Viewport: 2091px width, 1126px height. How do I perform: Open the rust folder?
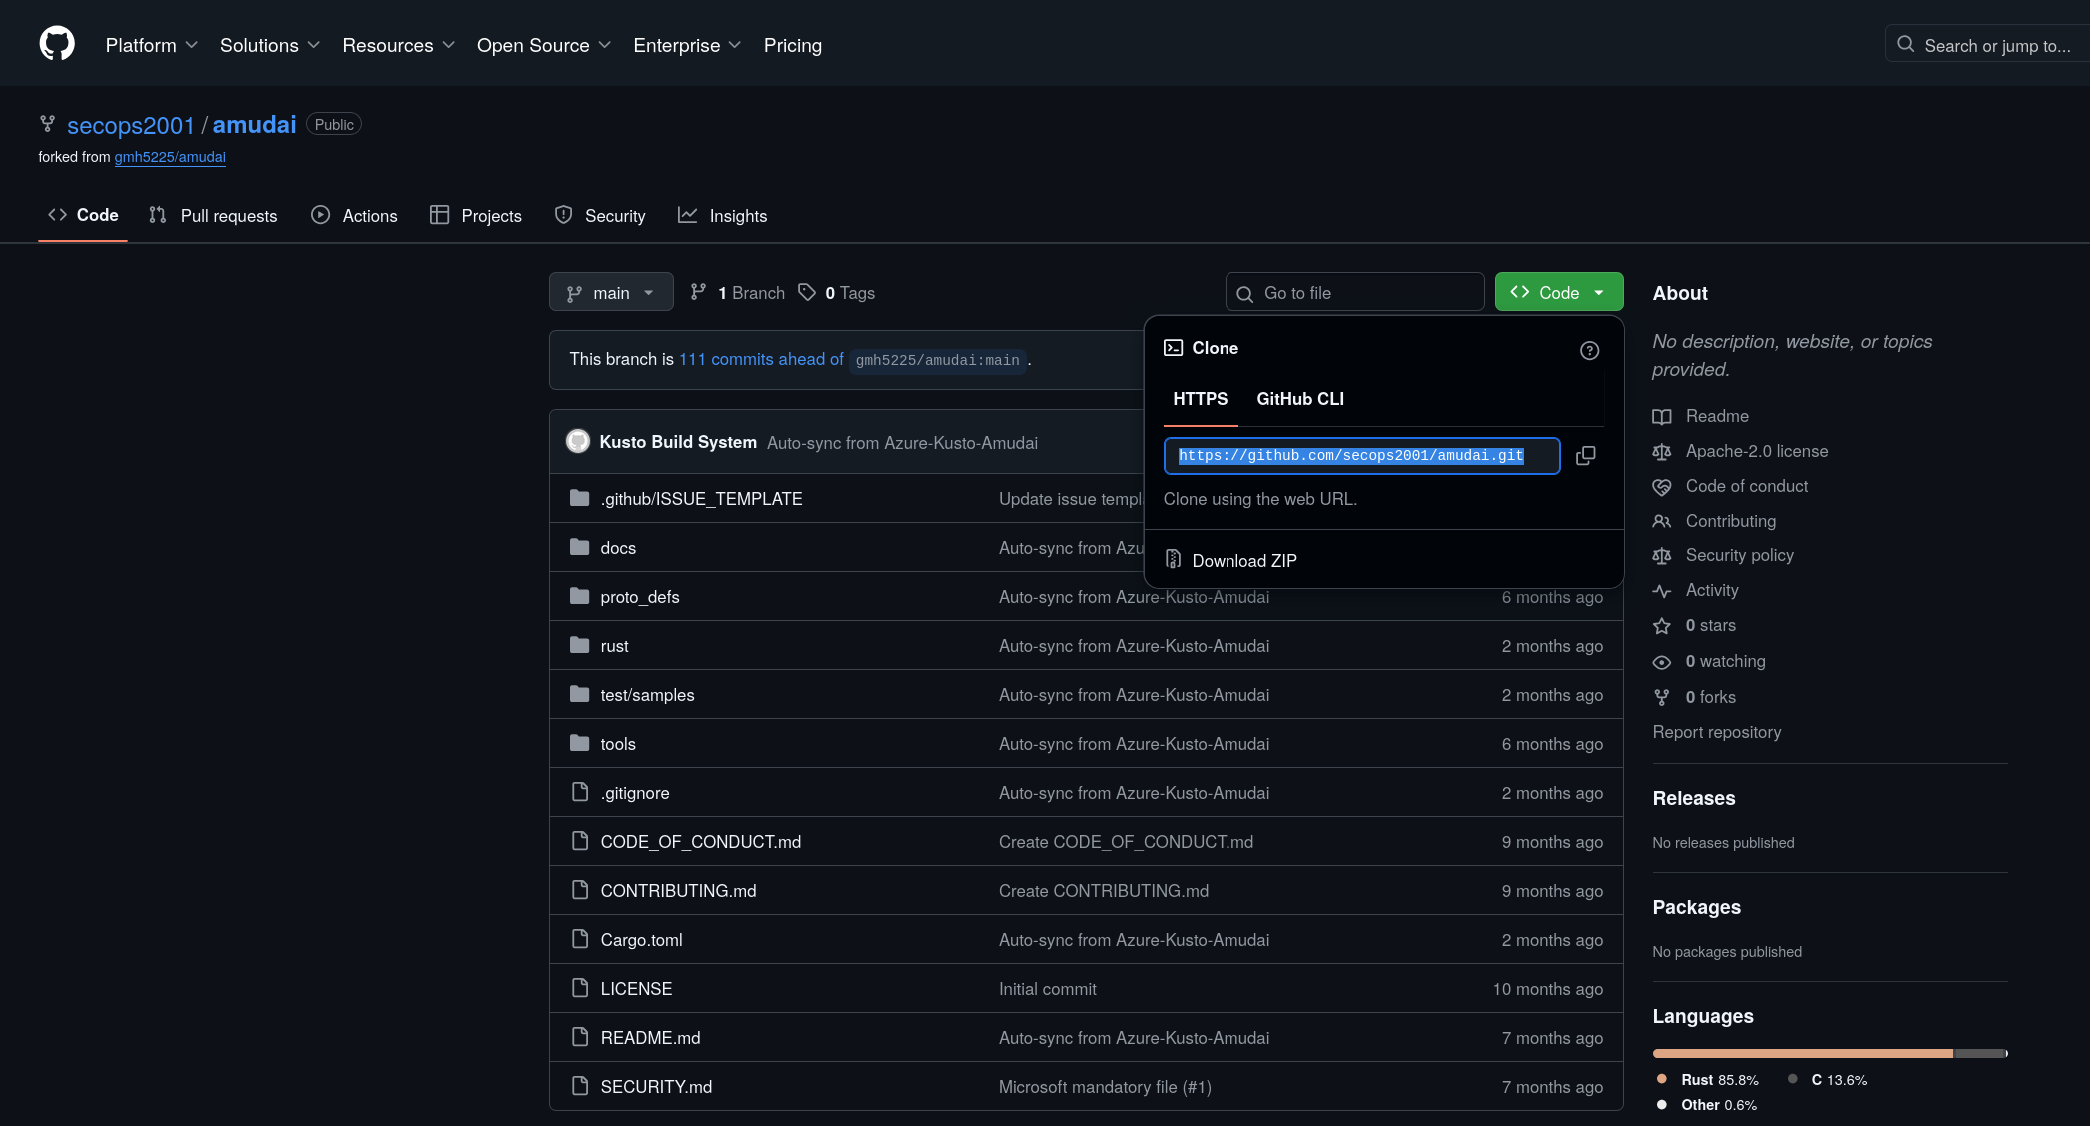(614, 646)
